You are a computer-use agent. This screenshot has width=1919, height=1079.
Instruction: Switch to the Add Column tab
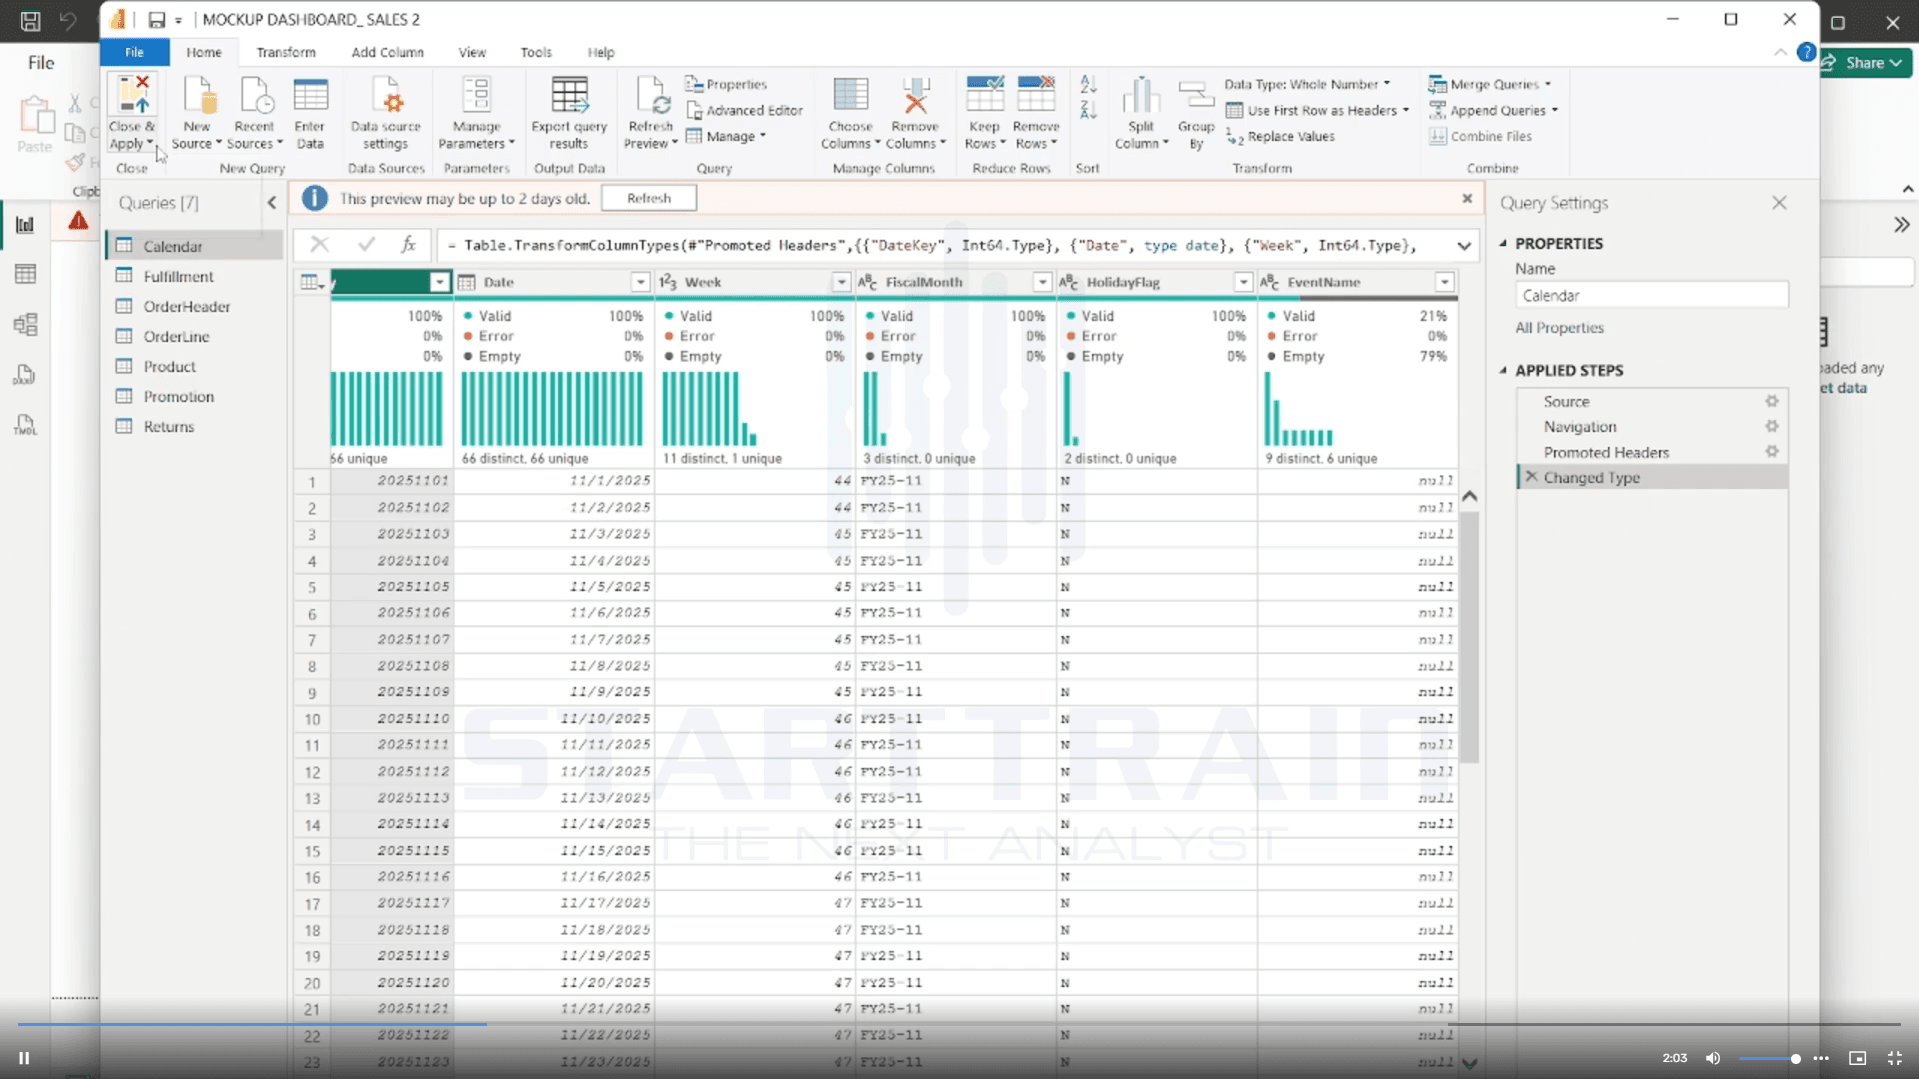coord(387,52)
